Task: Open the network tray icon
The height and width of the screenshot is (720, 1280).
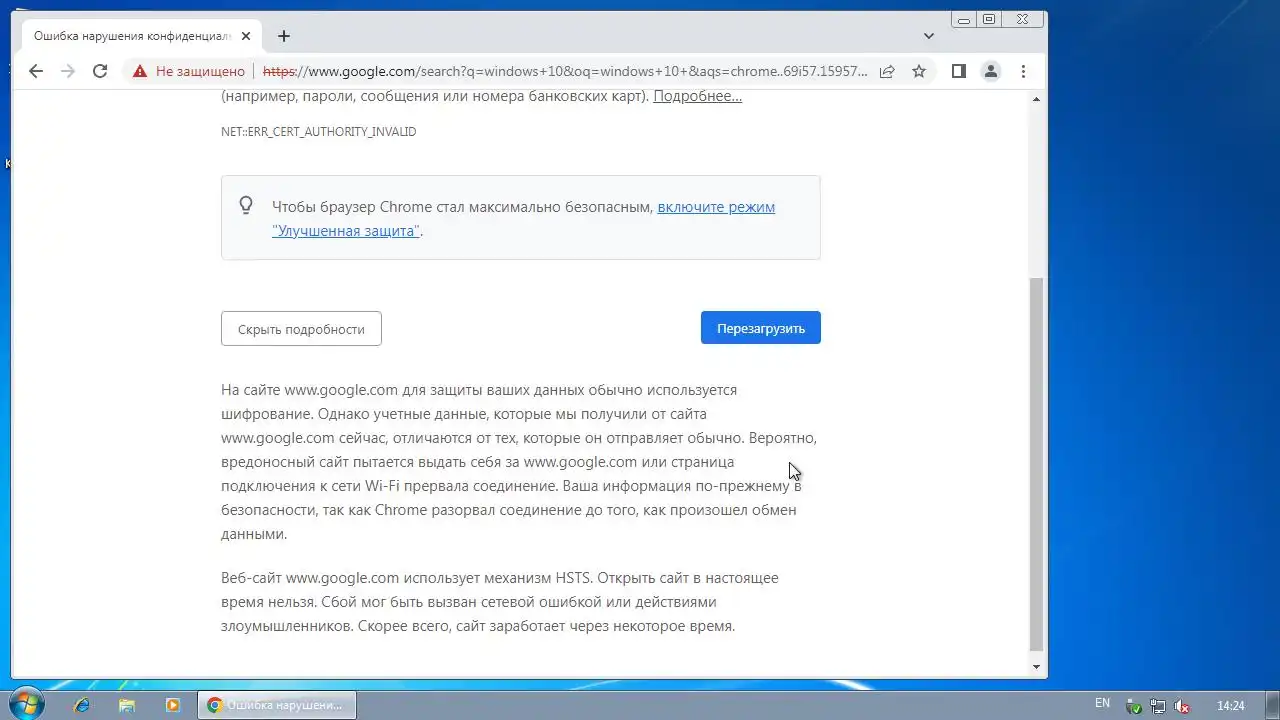Action: pos(1158,705)
